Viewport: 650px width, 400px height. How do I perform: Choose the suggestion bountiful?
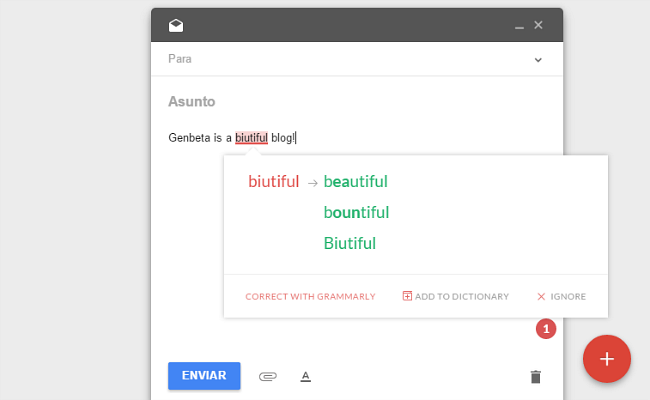pos(356,212)
